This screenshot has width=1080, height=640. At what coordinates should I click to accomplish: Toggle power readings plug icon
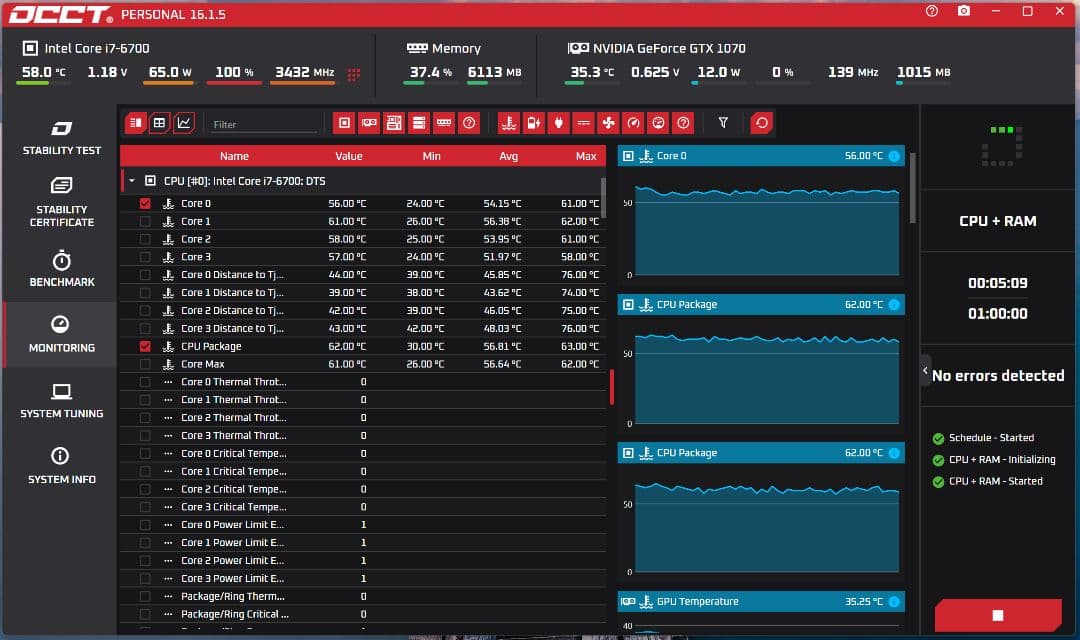(x=559, y=123)
